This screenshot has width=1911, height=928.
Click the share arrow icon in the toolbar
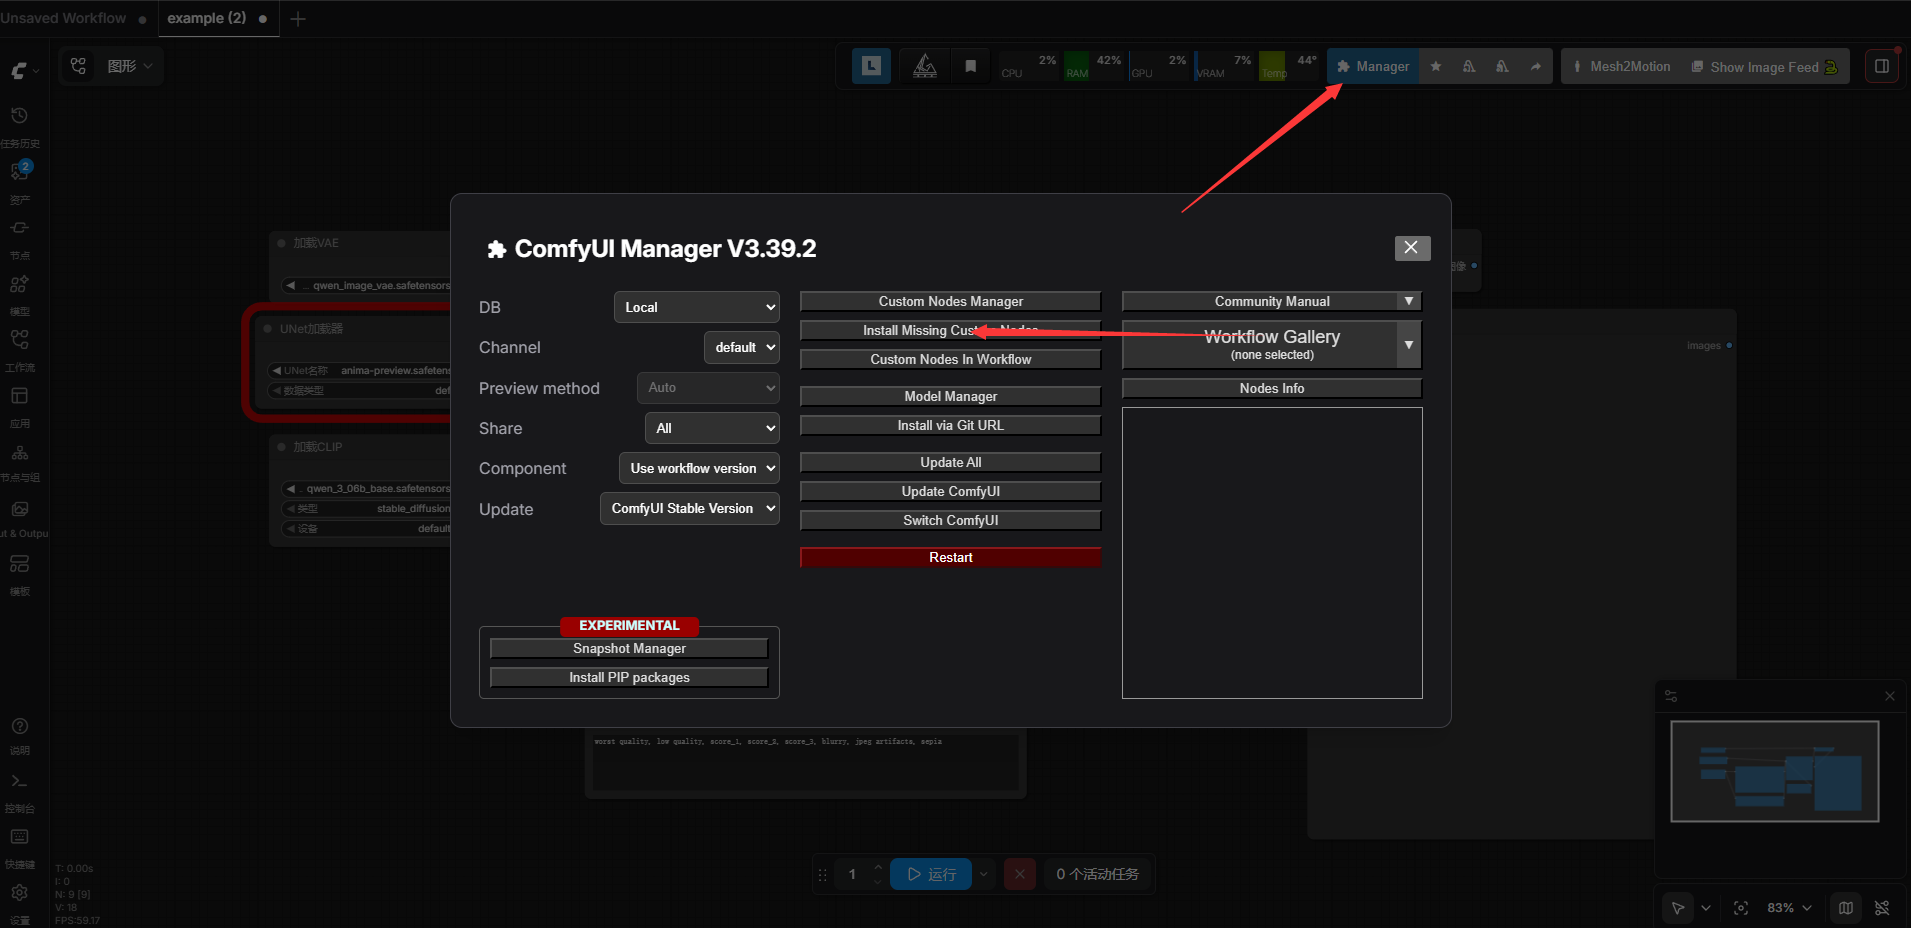pyautogui.click(x=1535, y=66)
